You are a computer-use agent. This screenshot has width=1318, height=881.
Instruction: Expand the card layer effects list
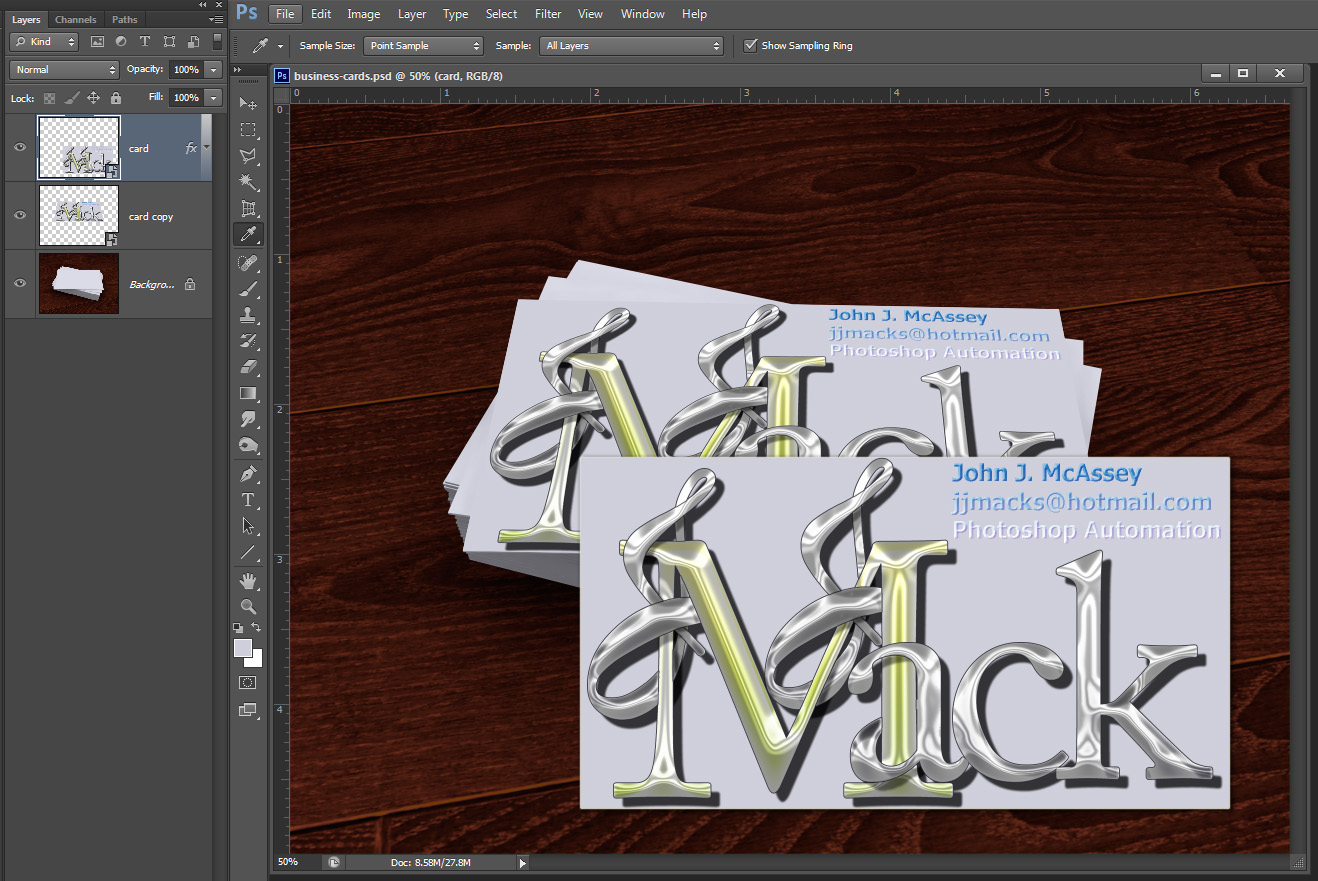pyautogui.click(x=206, y=148)
